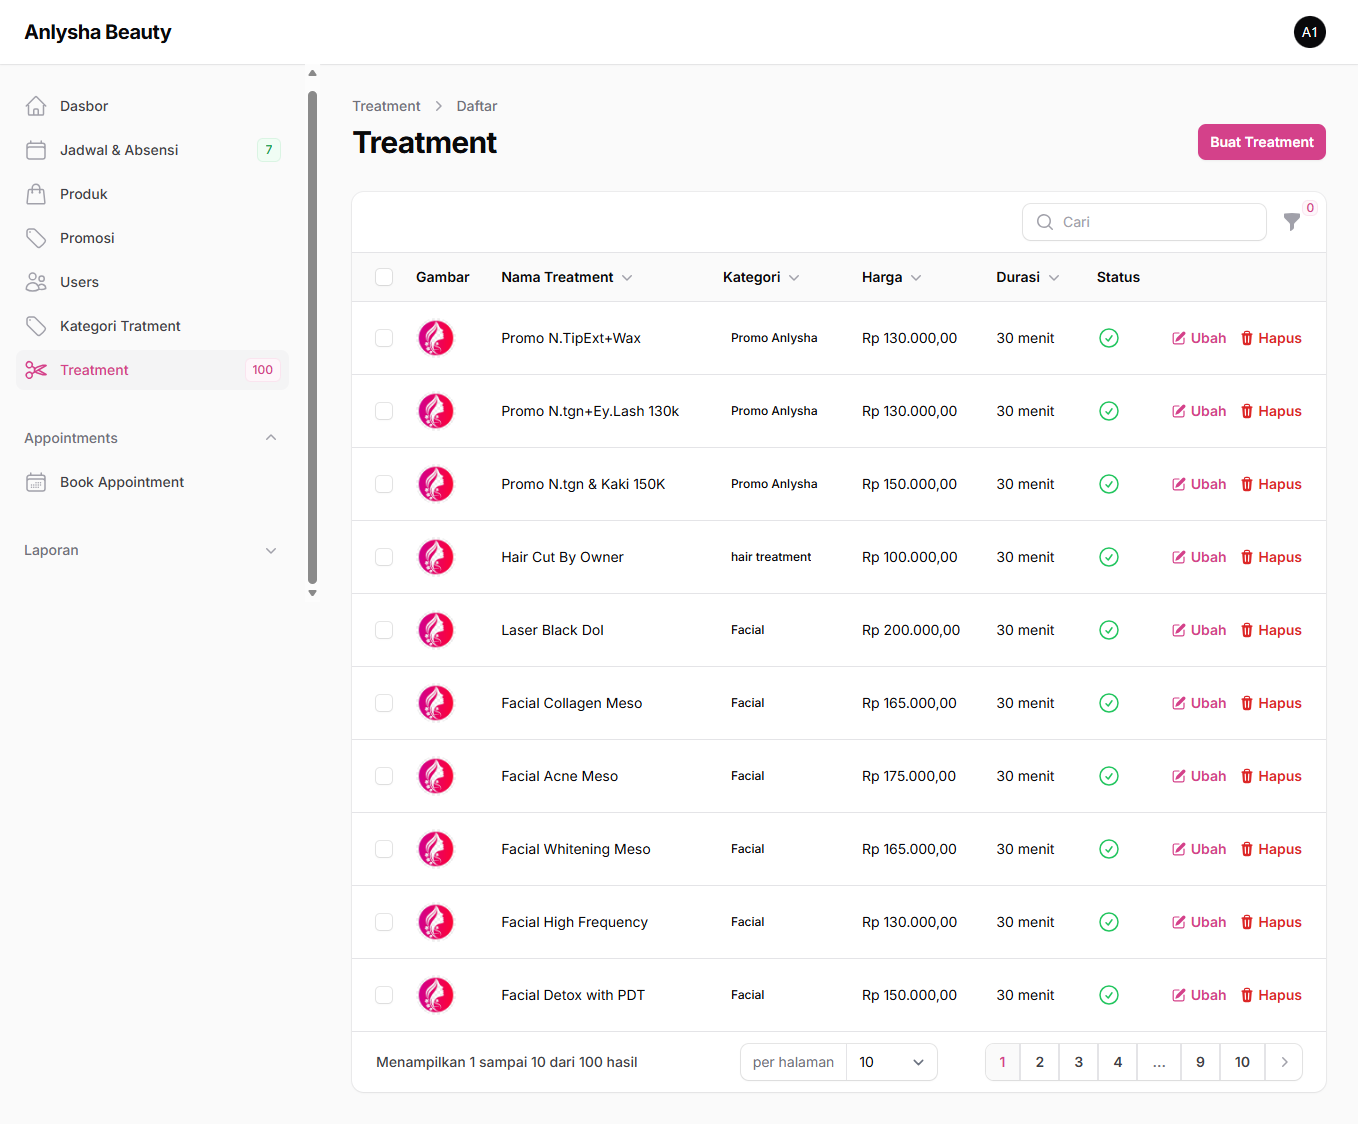Image resolution: width=1358 pixels, height=1124 pixels.
Task: Click the edit icon for Facial Acne Meso
Action: pos(1179,776)
